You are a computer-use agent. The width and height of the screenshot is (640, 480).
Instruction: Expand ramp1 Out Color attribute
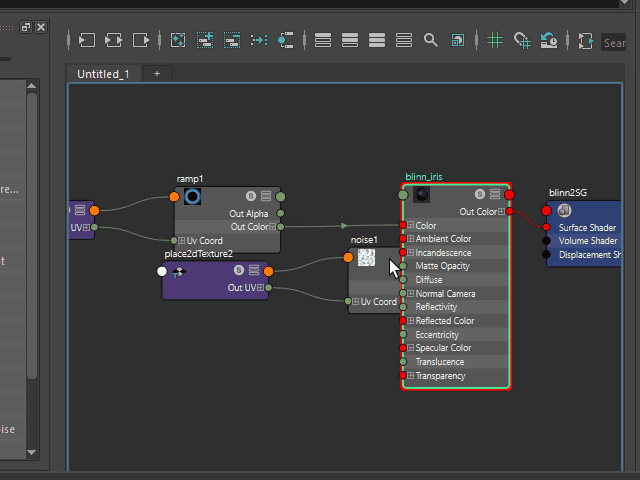point(273,227)
